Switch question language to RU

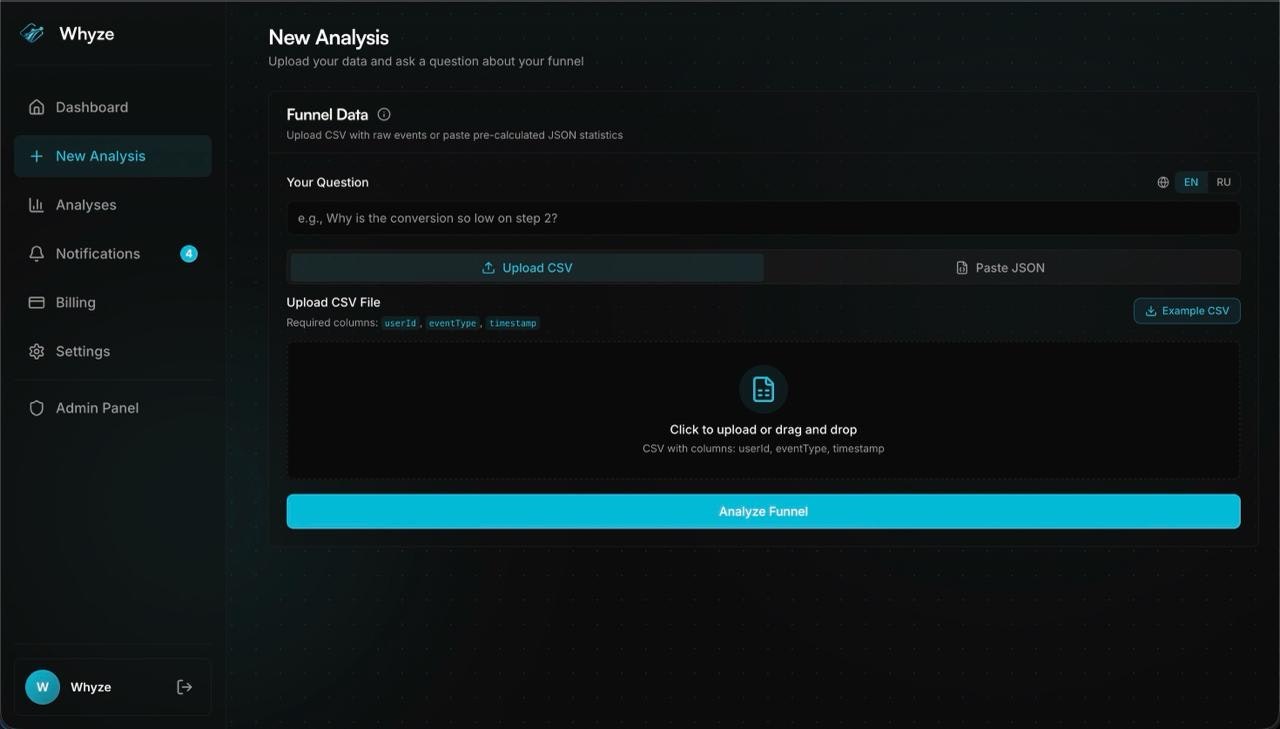click(1223, 181)
